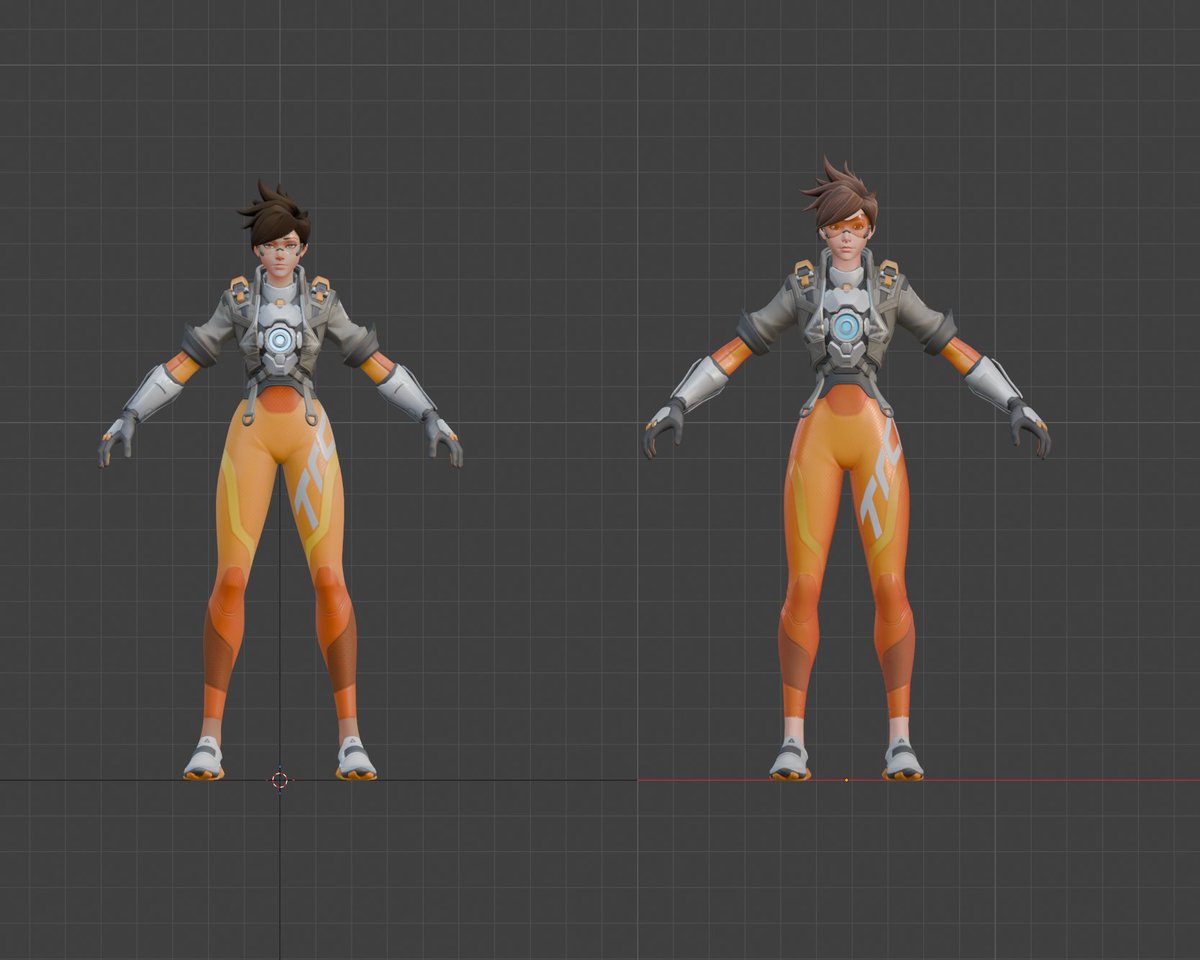Click the 3D cursor between left model's feet
This screenshot has height=960, width=1200.
coord(280,780)
